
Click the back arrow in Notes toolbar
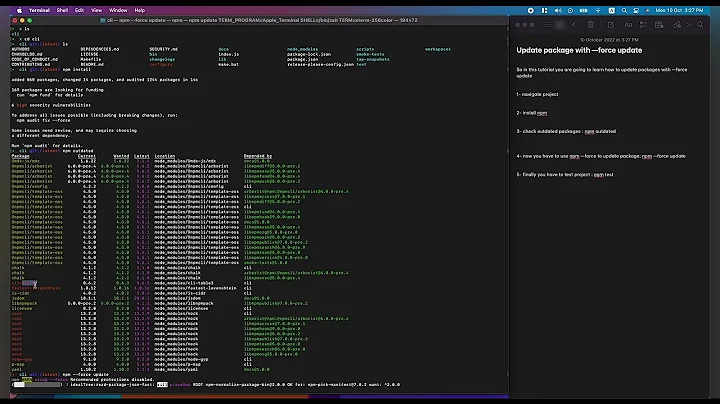[x=574, y=25]
